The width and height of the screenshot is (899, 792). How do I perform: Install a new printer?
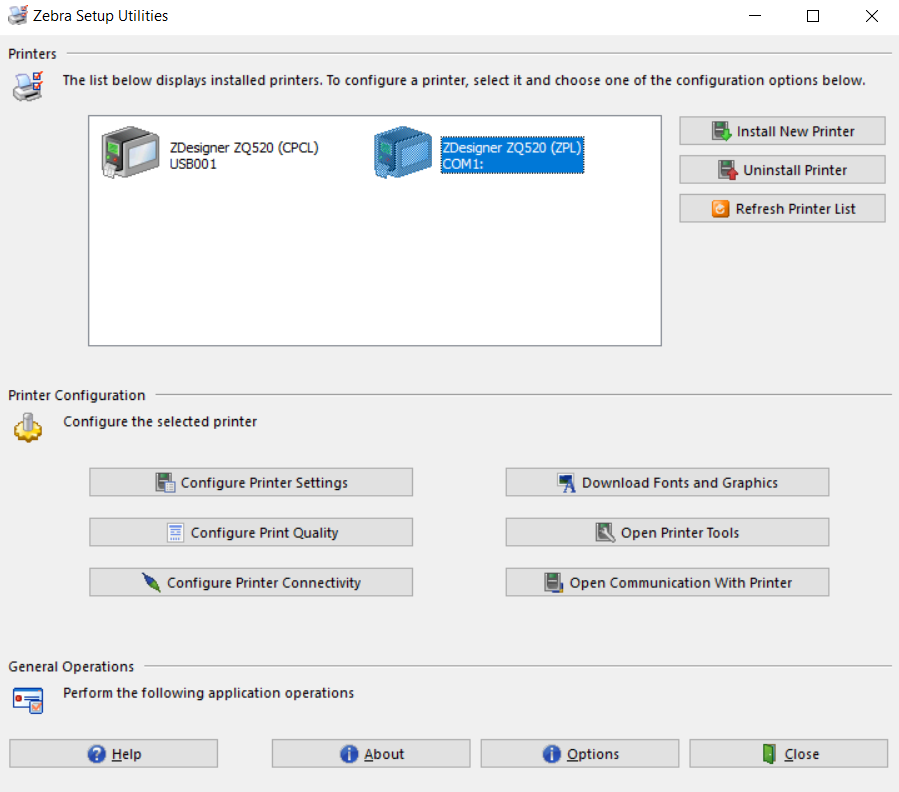[781, 130]
